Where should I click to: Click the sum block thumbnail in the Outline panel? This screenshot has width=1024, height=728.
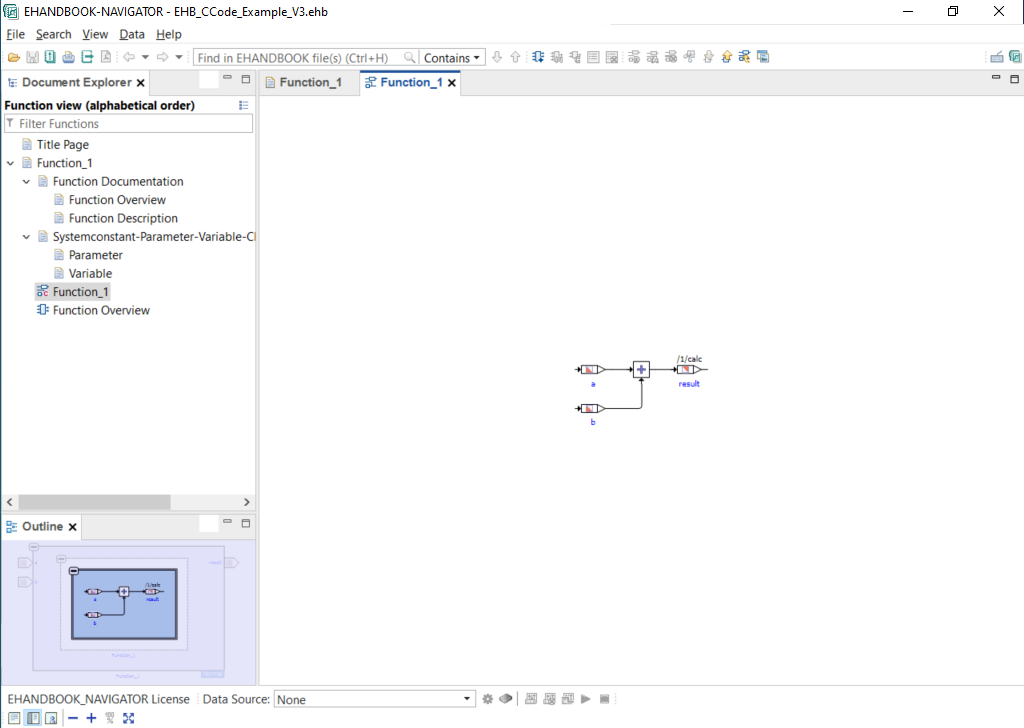click(x=122, y=590)
